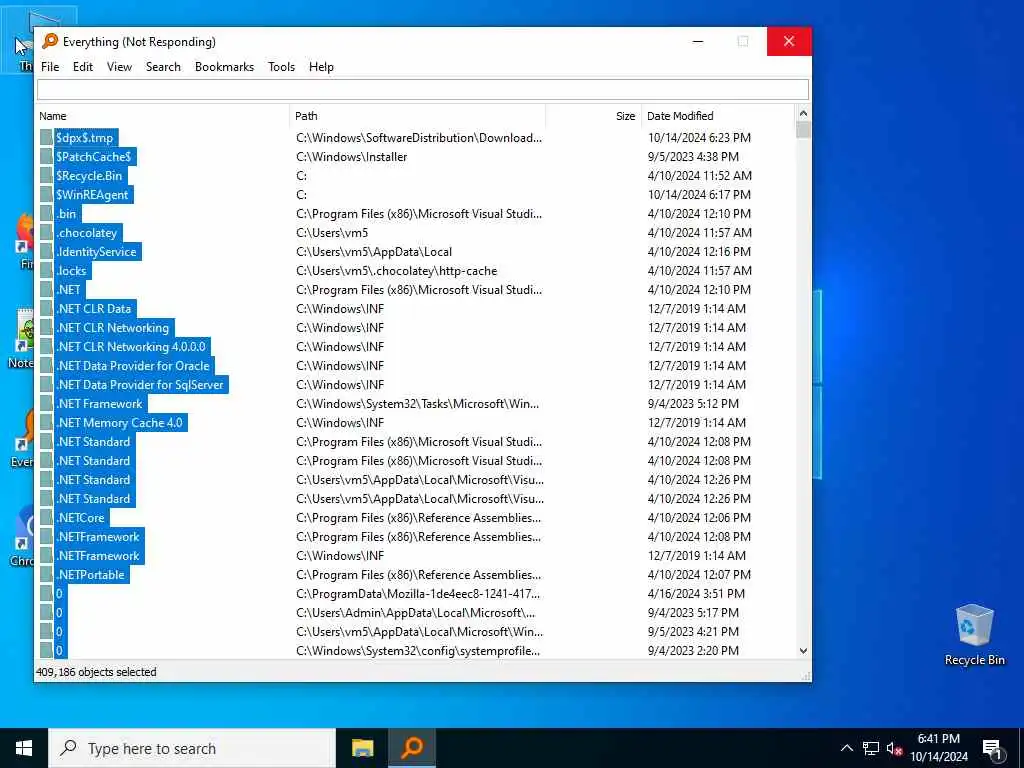Viewport: 1024px width, 768px height.
Task: Click folder icon next to .bin
Action: pyautogui.click(x=46, y=214)
